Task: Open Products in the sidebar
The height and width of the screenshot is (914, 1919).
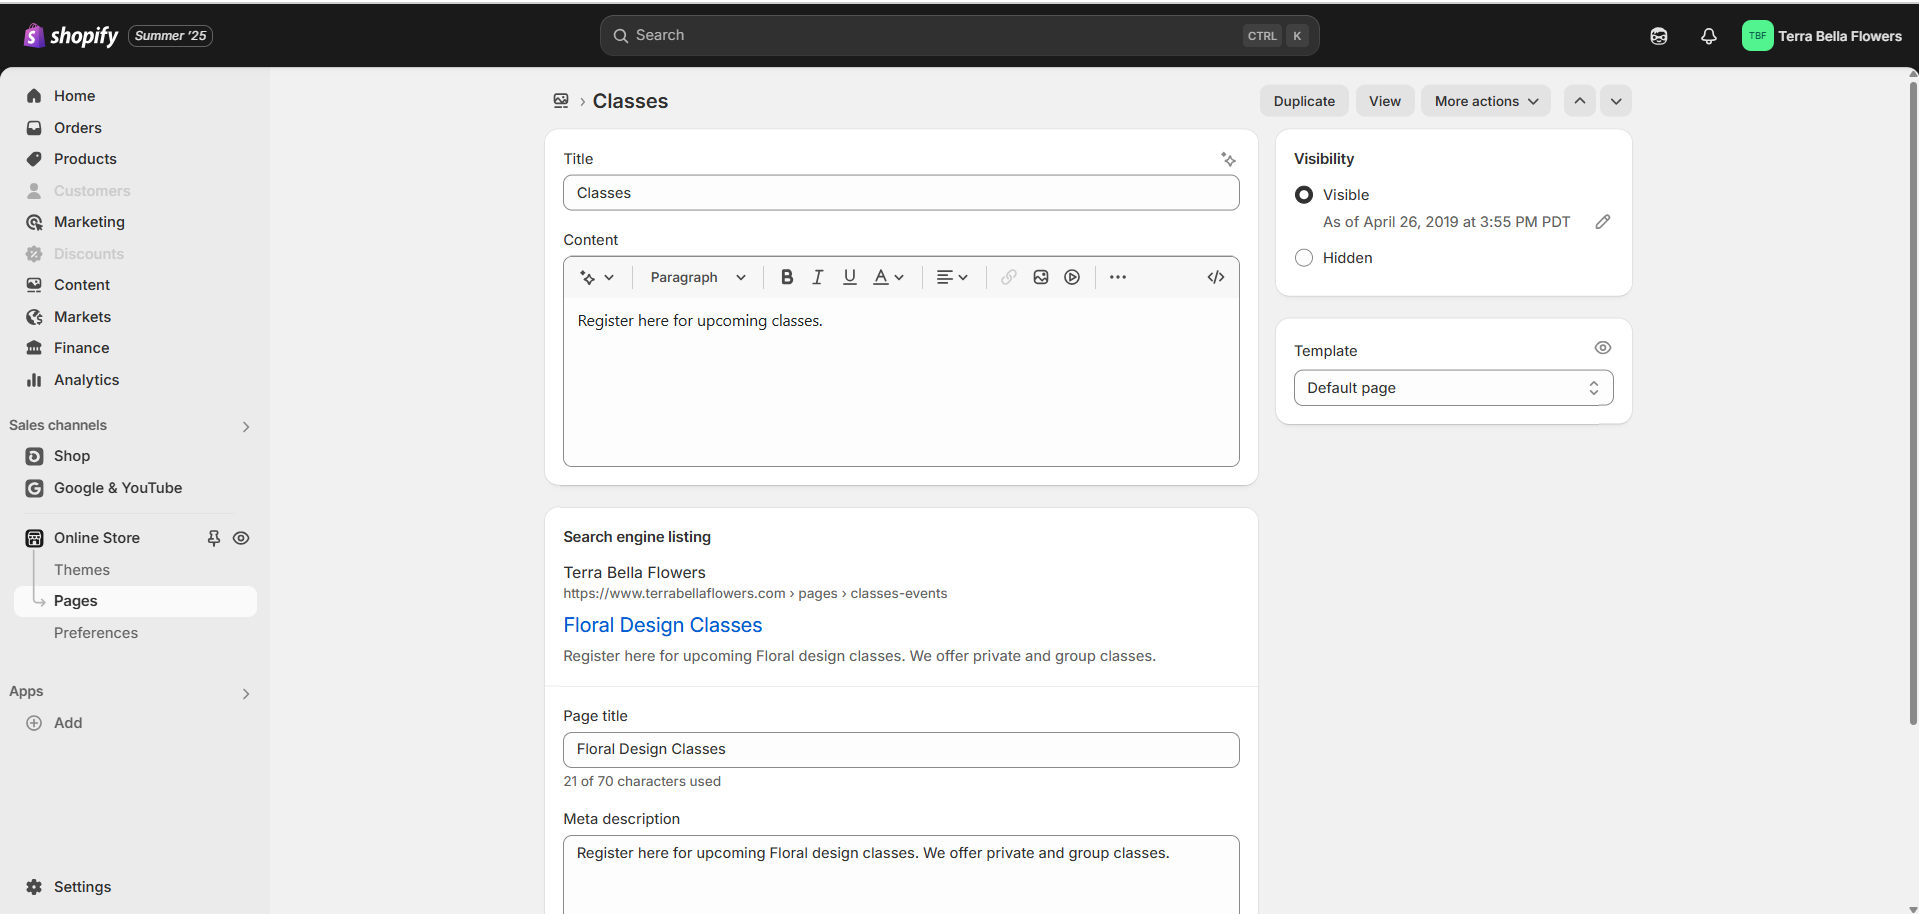Action: point(85,159)
